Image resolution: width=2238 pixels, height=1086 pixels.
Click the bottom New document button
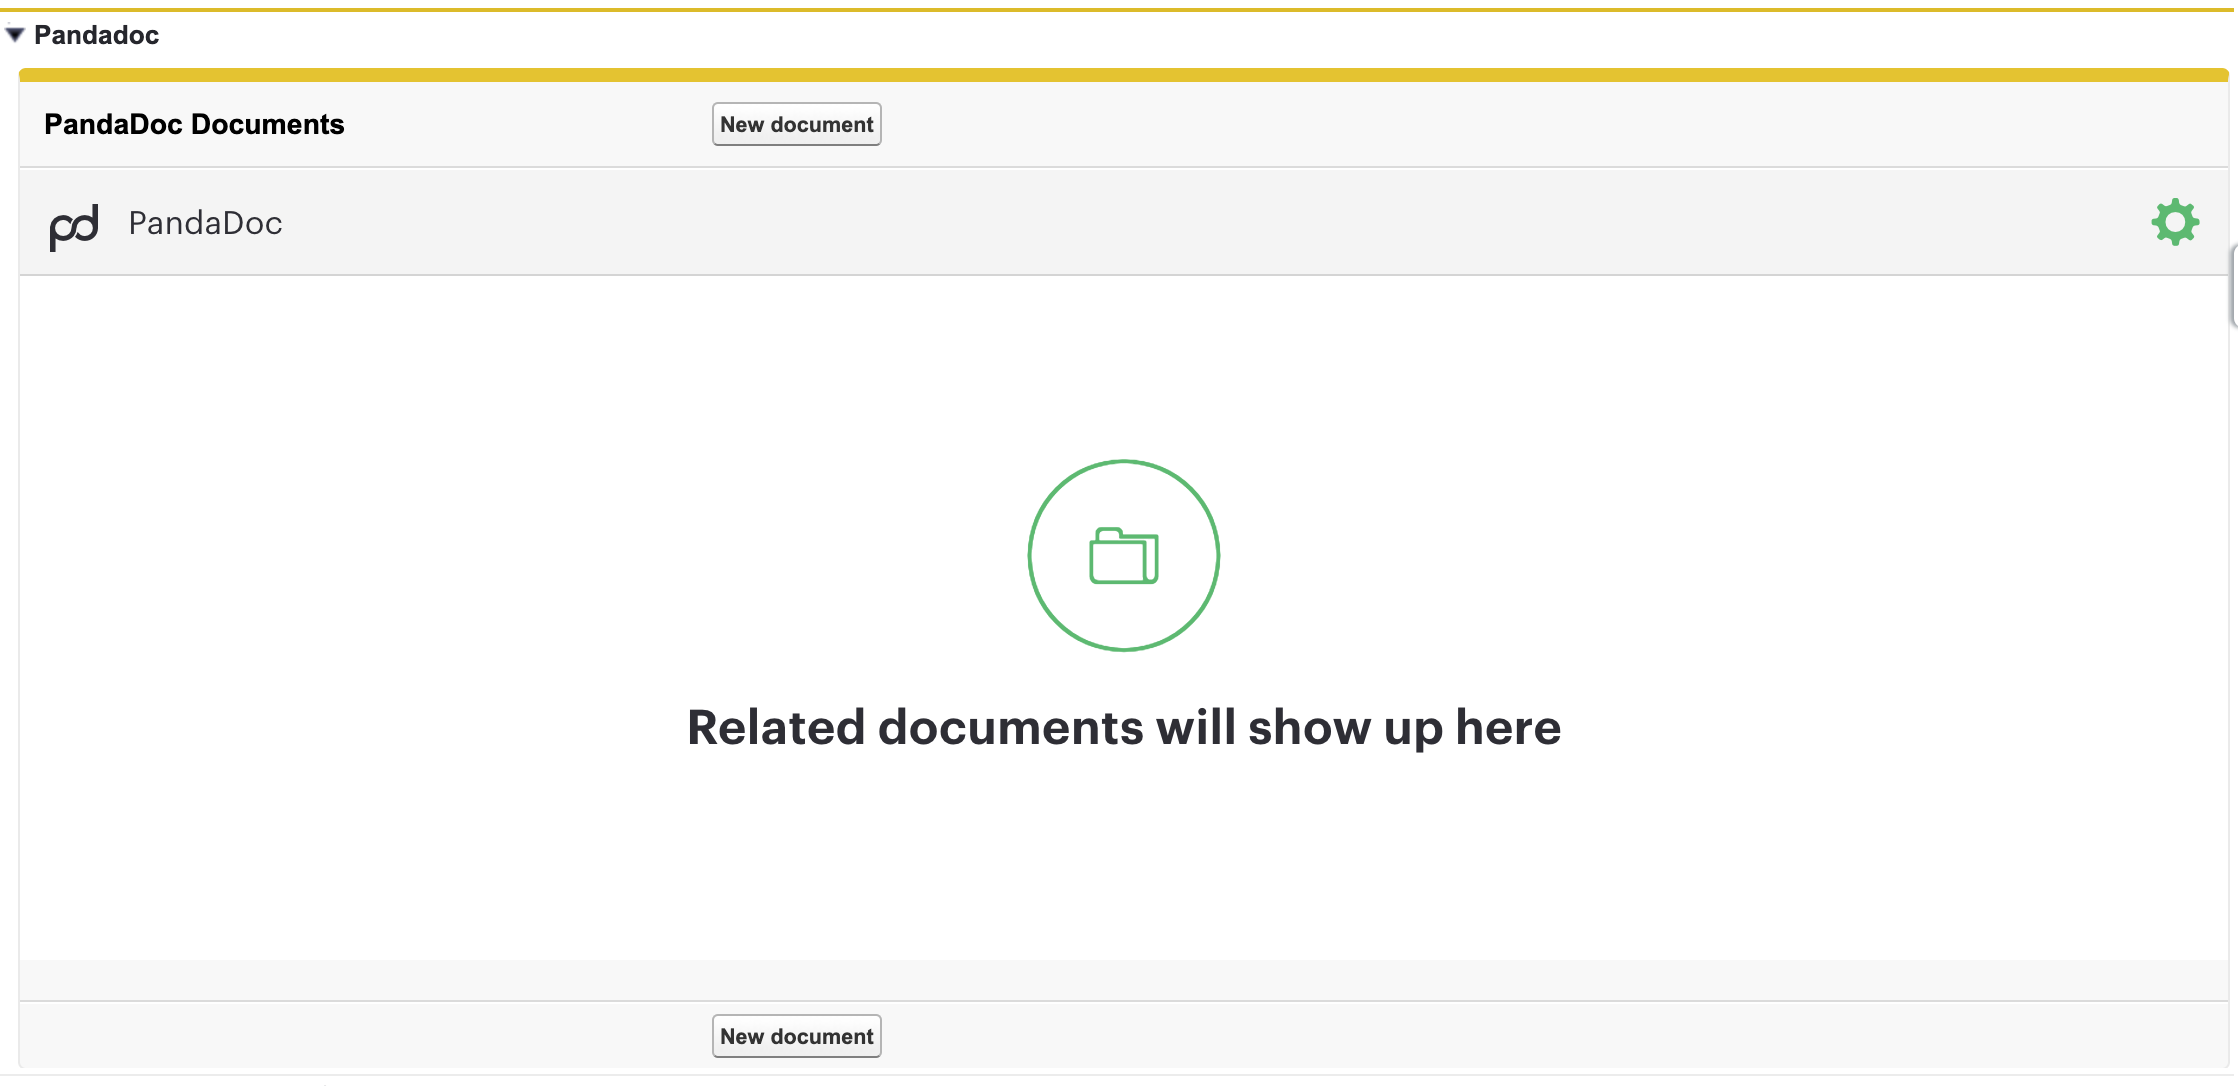coord(796,1036)
